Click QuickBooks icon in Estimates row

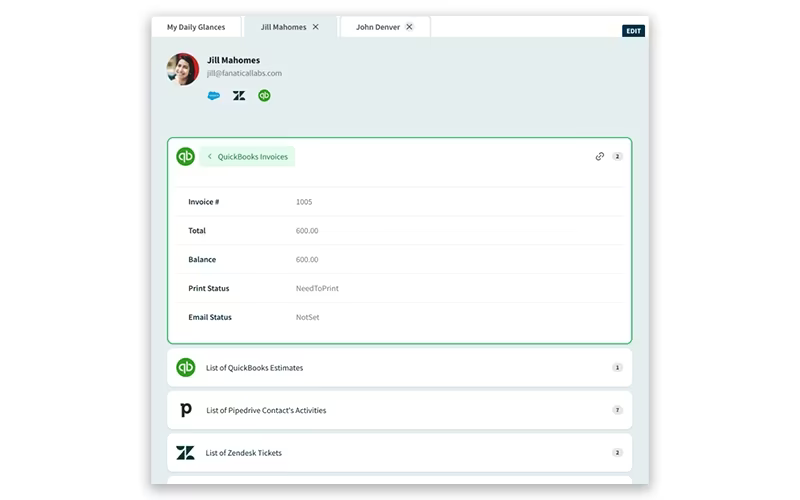(186, 367)
